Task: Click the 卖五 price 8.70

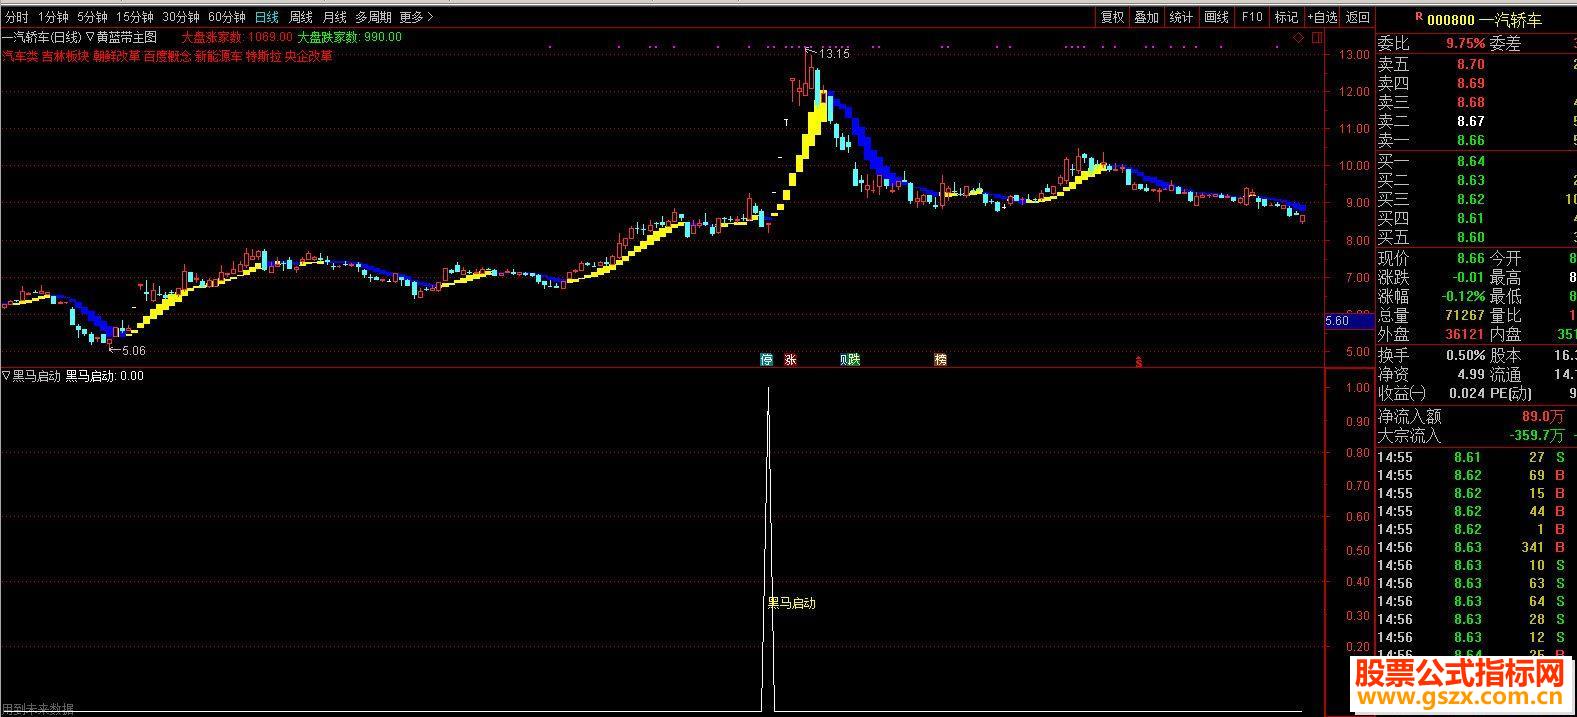Action: click(1471, 64)
